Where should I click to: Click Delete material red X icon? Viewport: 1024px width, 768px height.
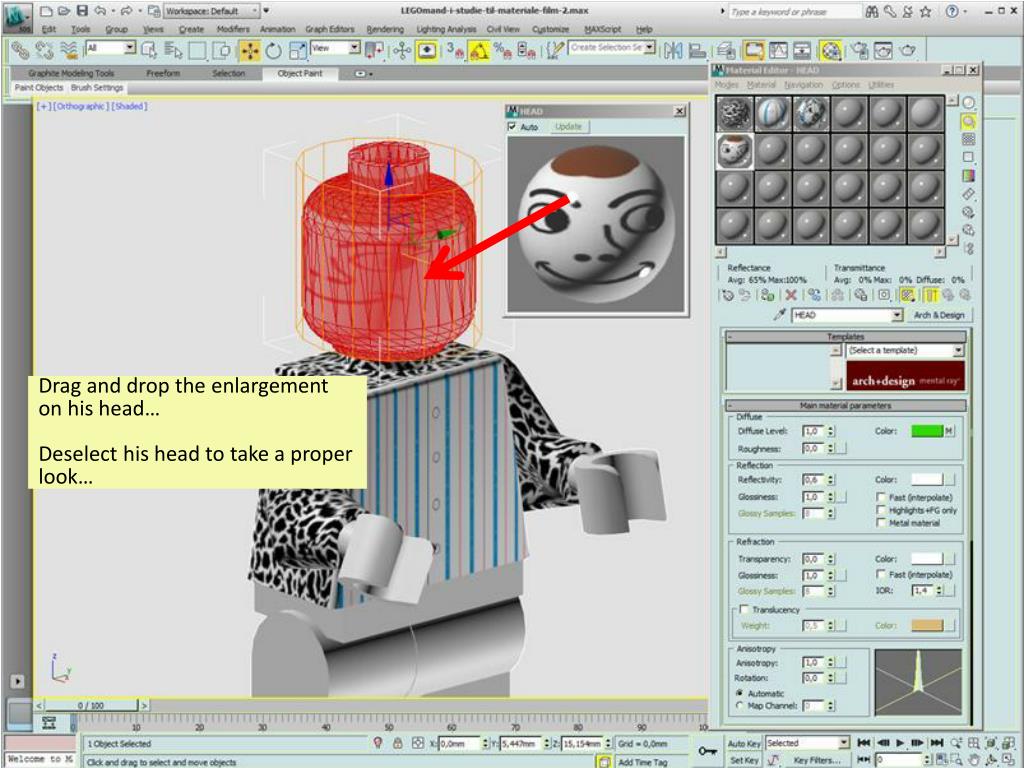coord(791,295)
